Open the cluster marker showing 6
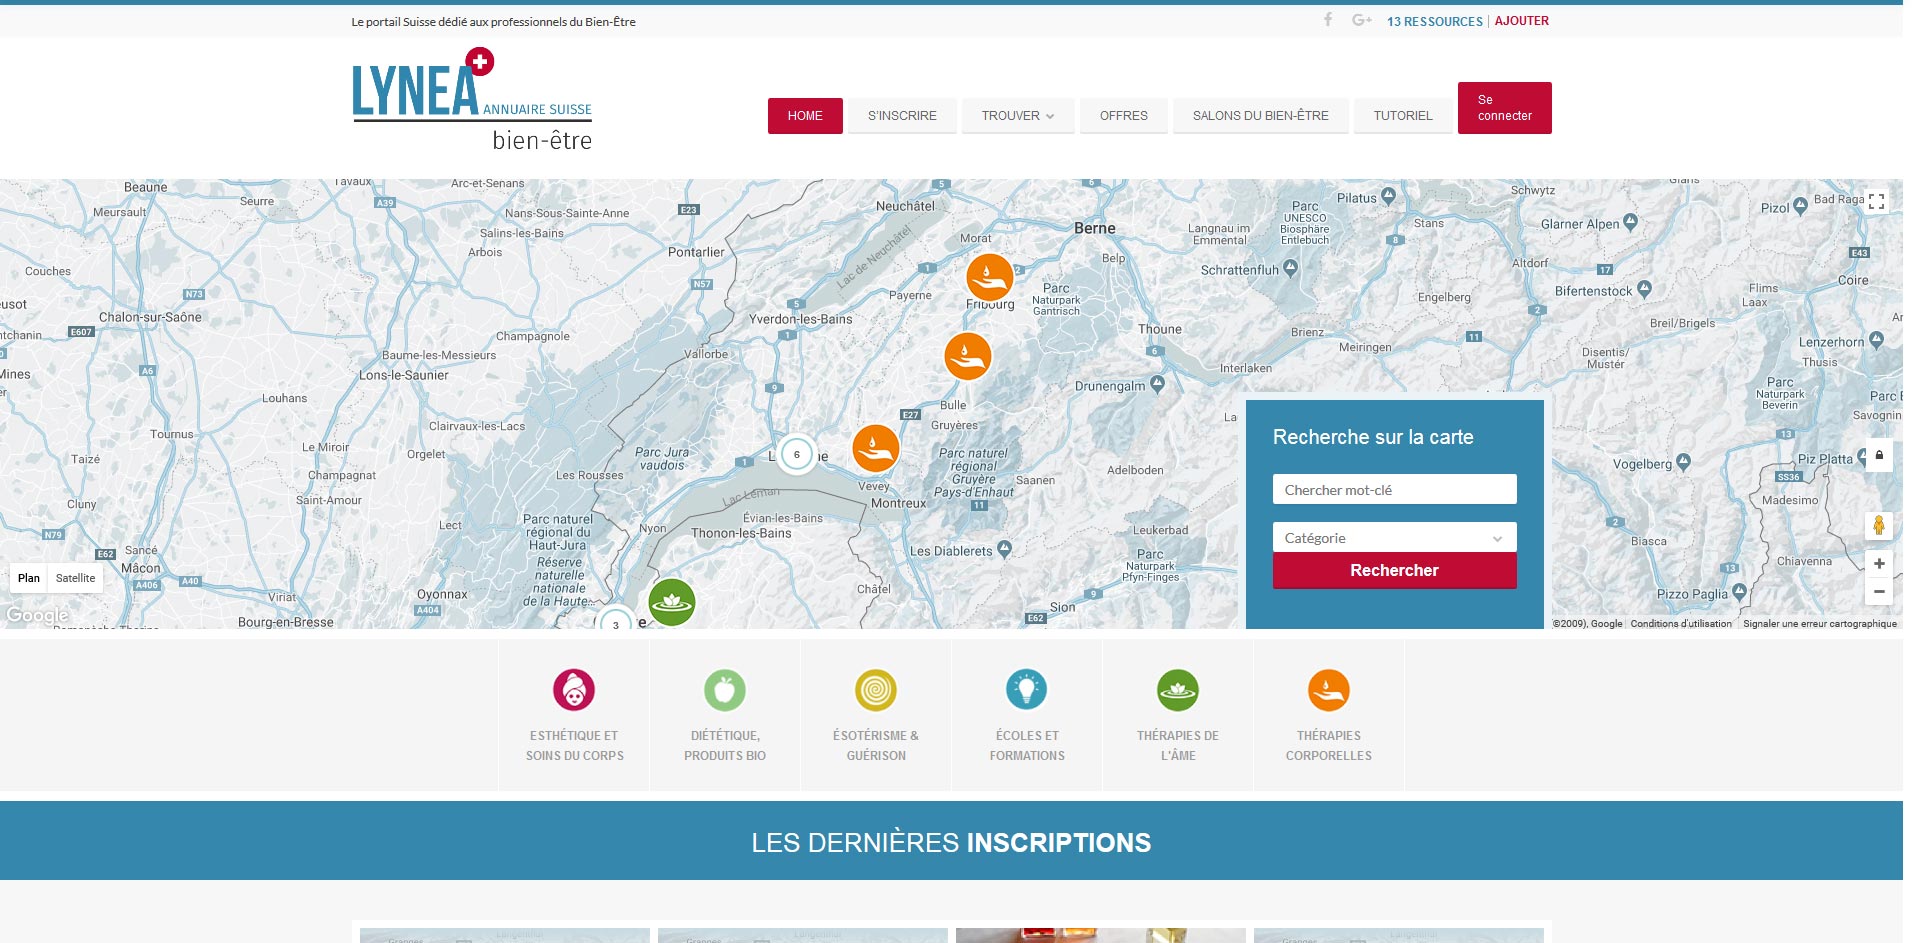The height and width of the screenshot is (943, 1920). coord(797,455)
